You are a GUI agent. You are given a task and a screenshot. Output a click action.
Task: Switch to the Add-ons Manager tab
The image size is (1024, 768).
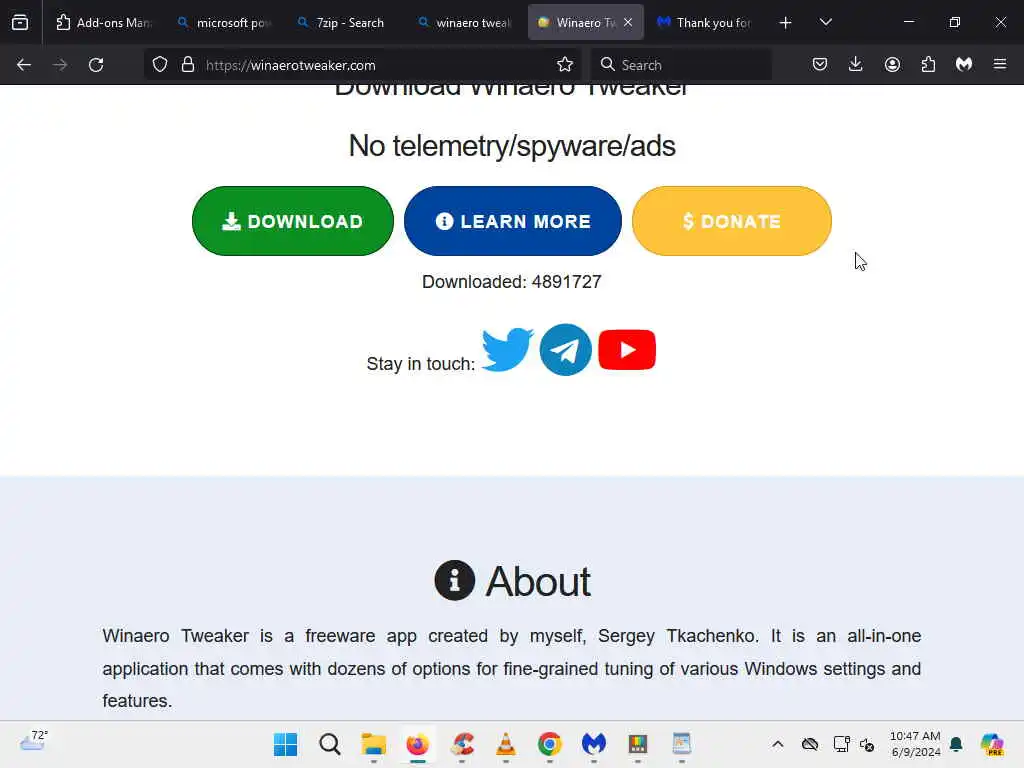tap(104, 23)
